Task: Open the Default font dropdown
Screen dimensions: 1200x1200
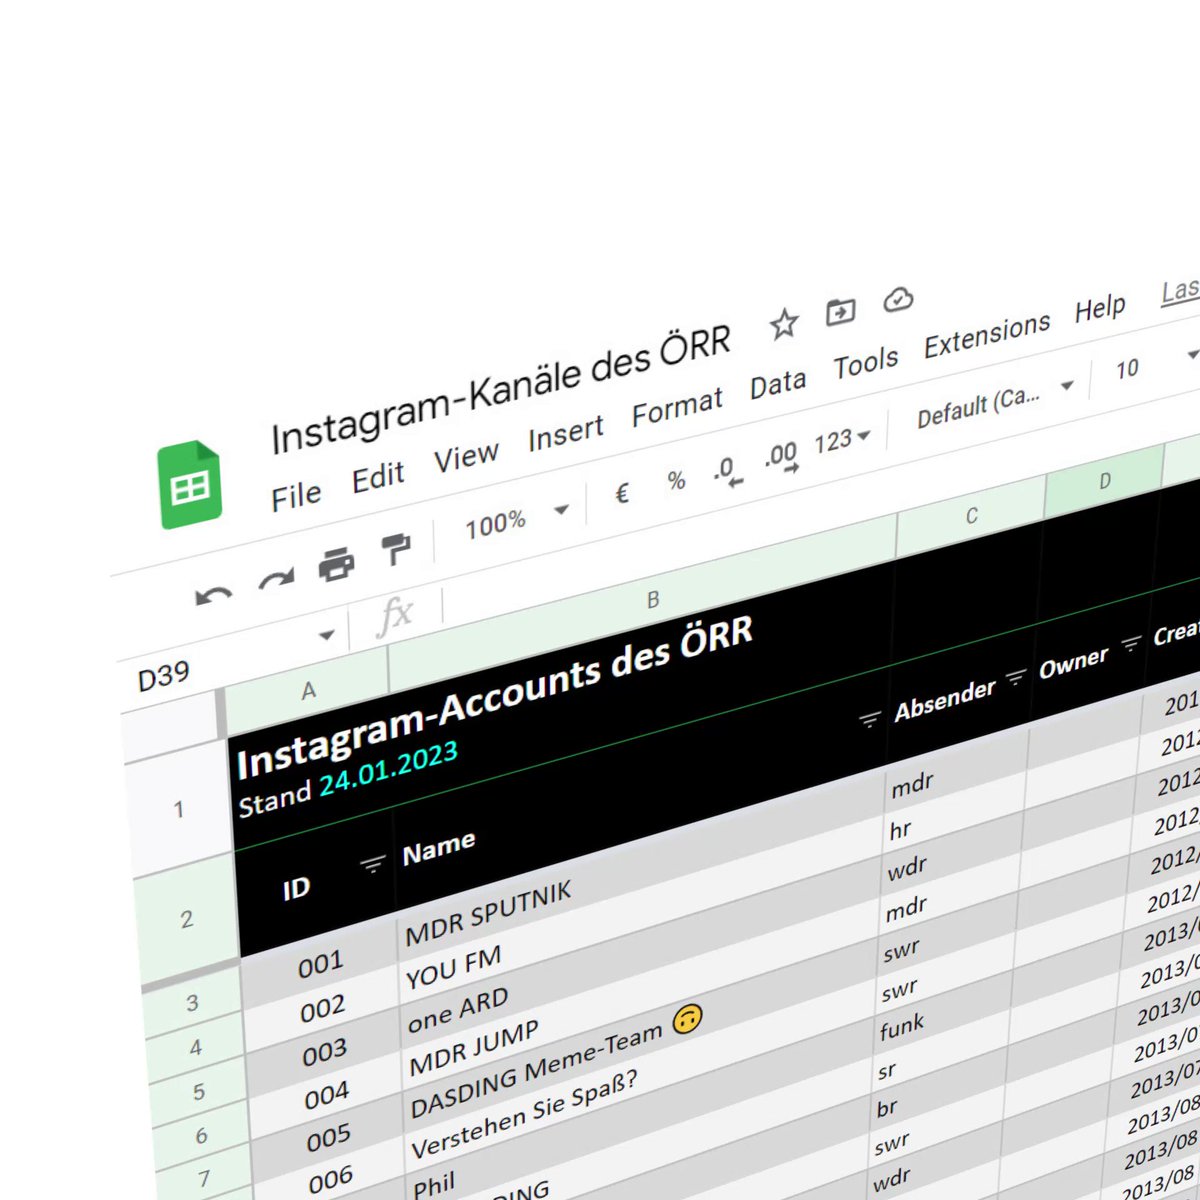Action: [x=995, y=402]
